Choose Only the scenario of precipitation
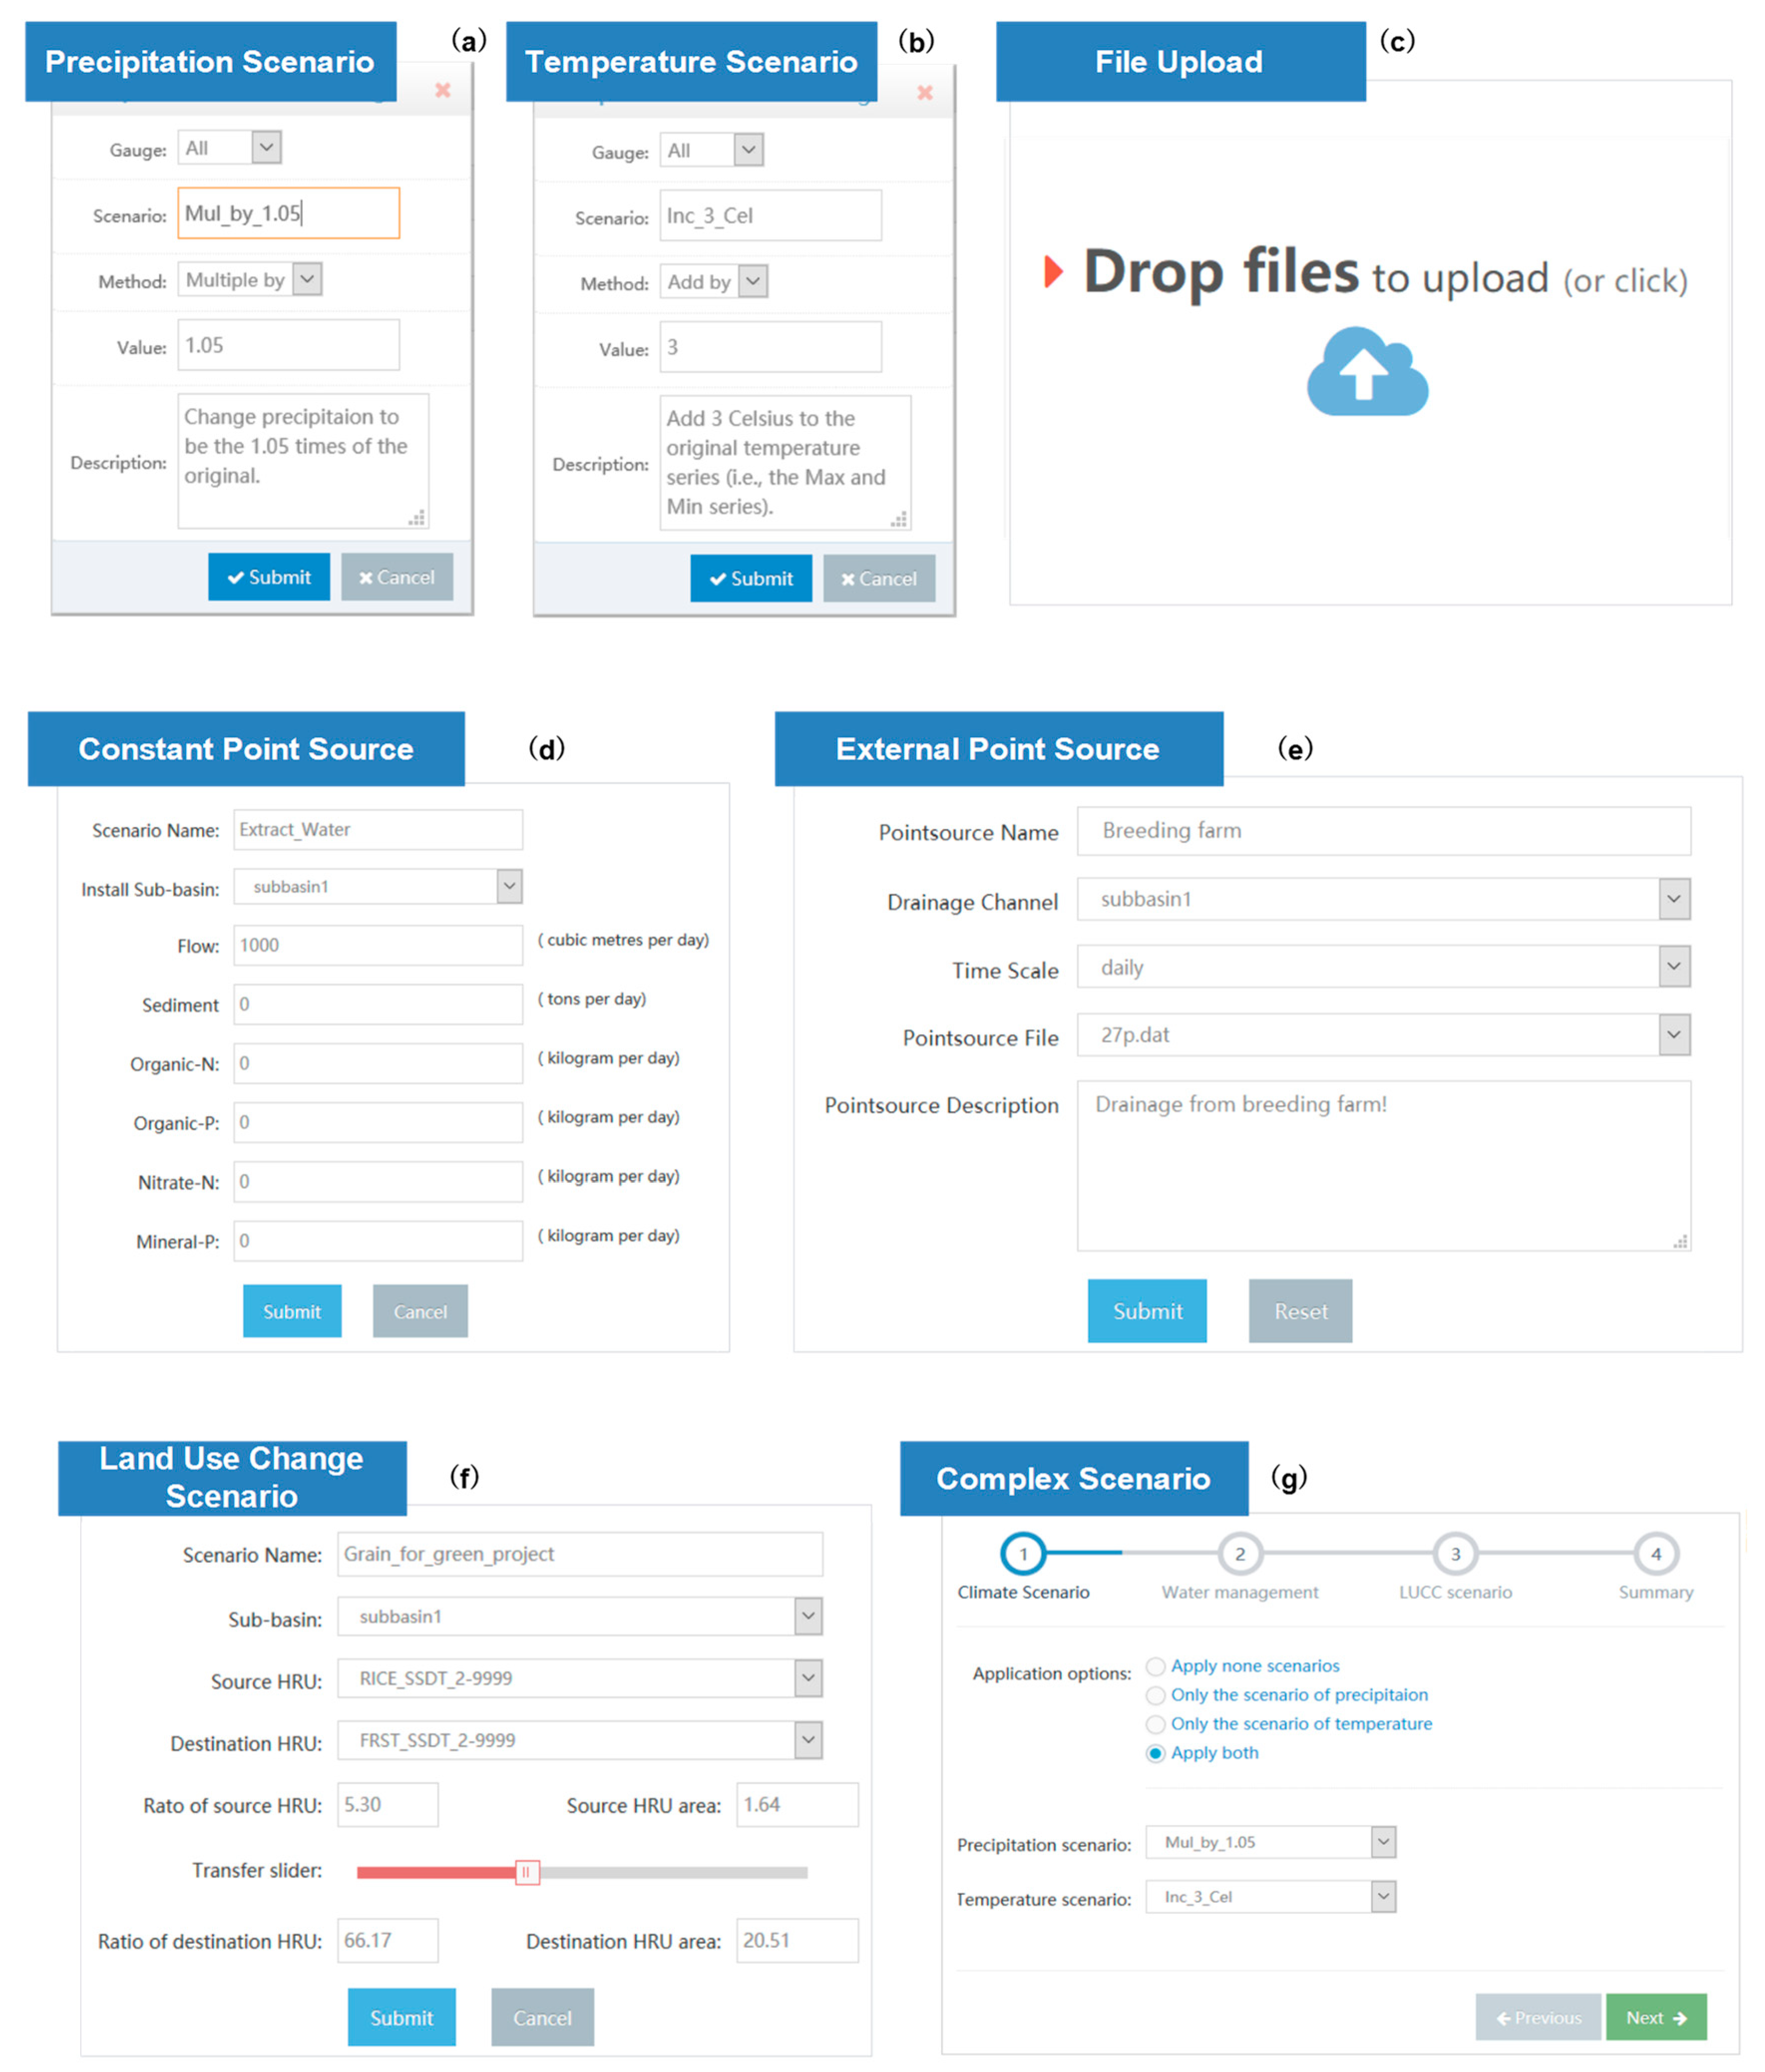Screen dimensions: 1765x2072 click(x=1155, y=1695)
